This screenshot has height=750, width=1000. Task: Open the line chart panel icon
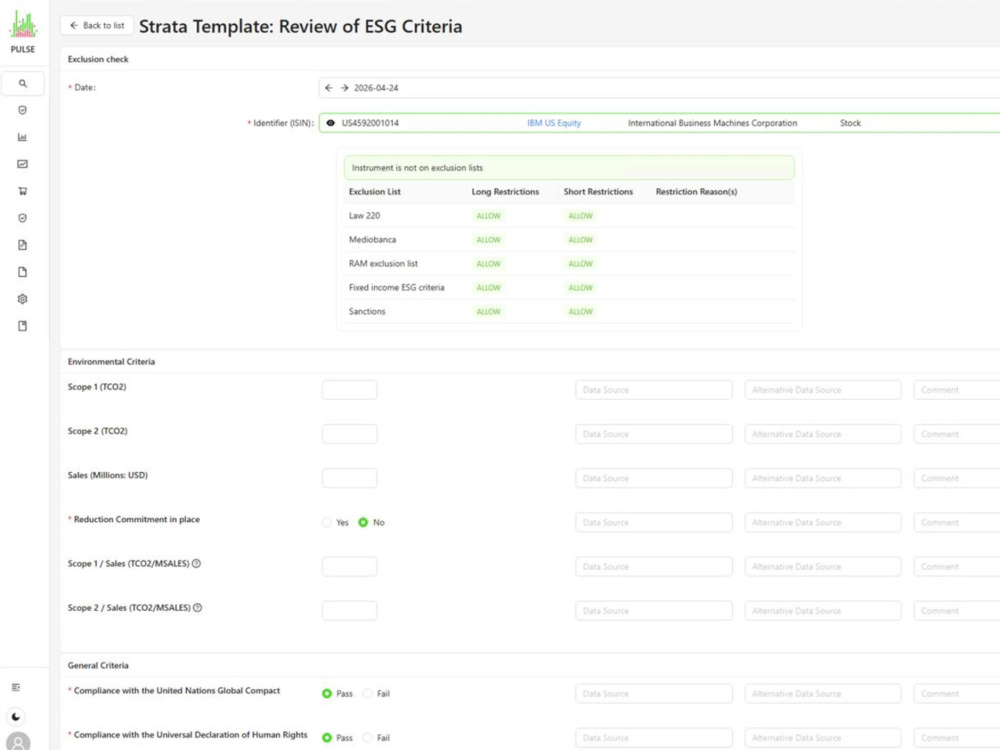pos(23,164)
